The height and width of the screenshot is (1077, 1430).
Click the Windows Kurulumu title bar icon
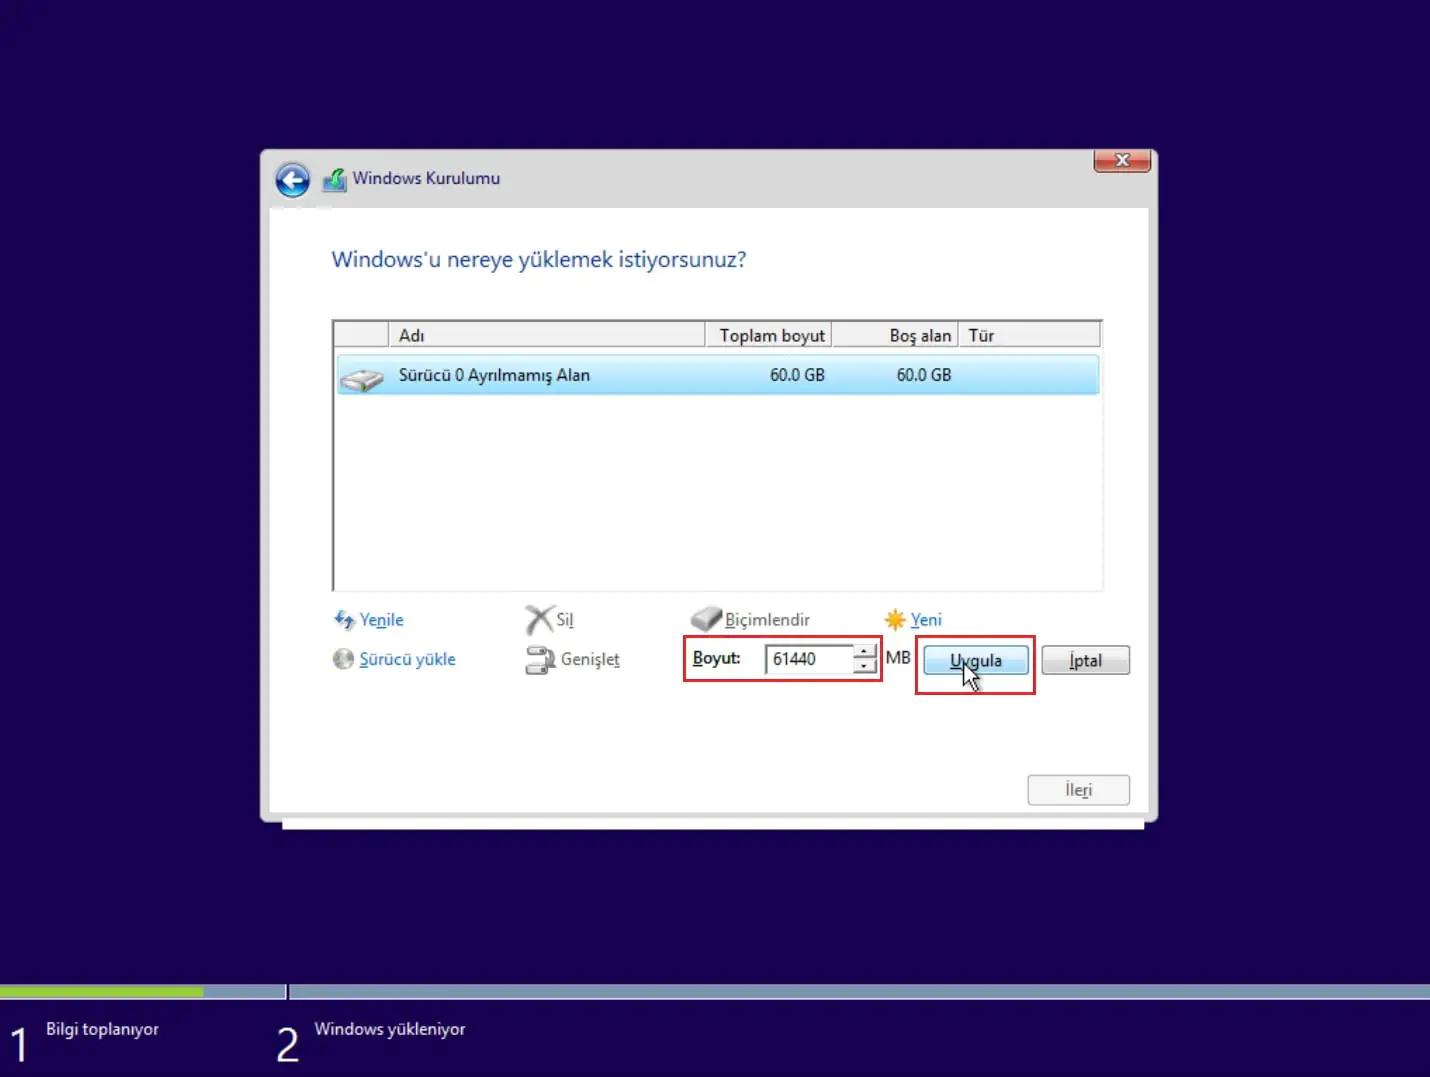tap(335, 179)
